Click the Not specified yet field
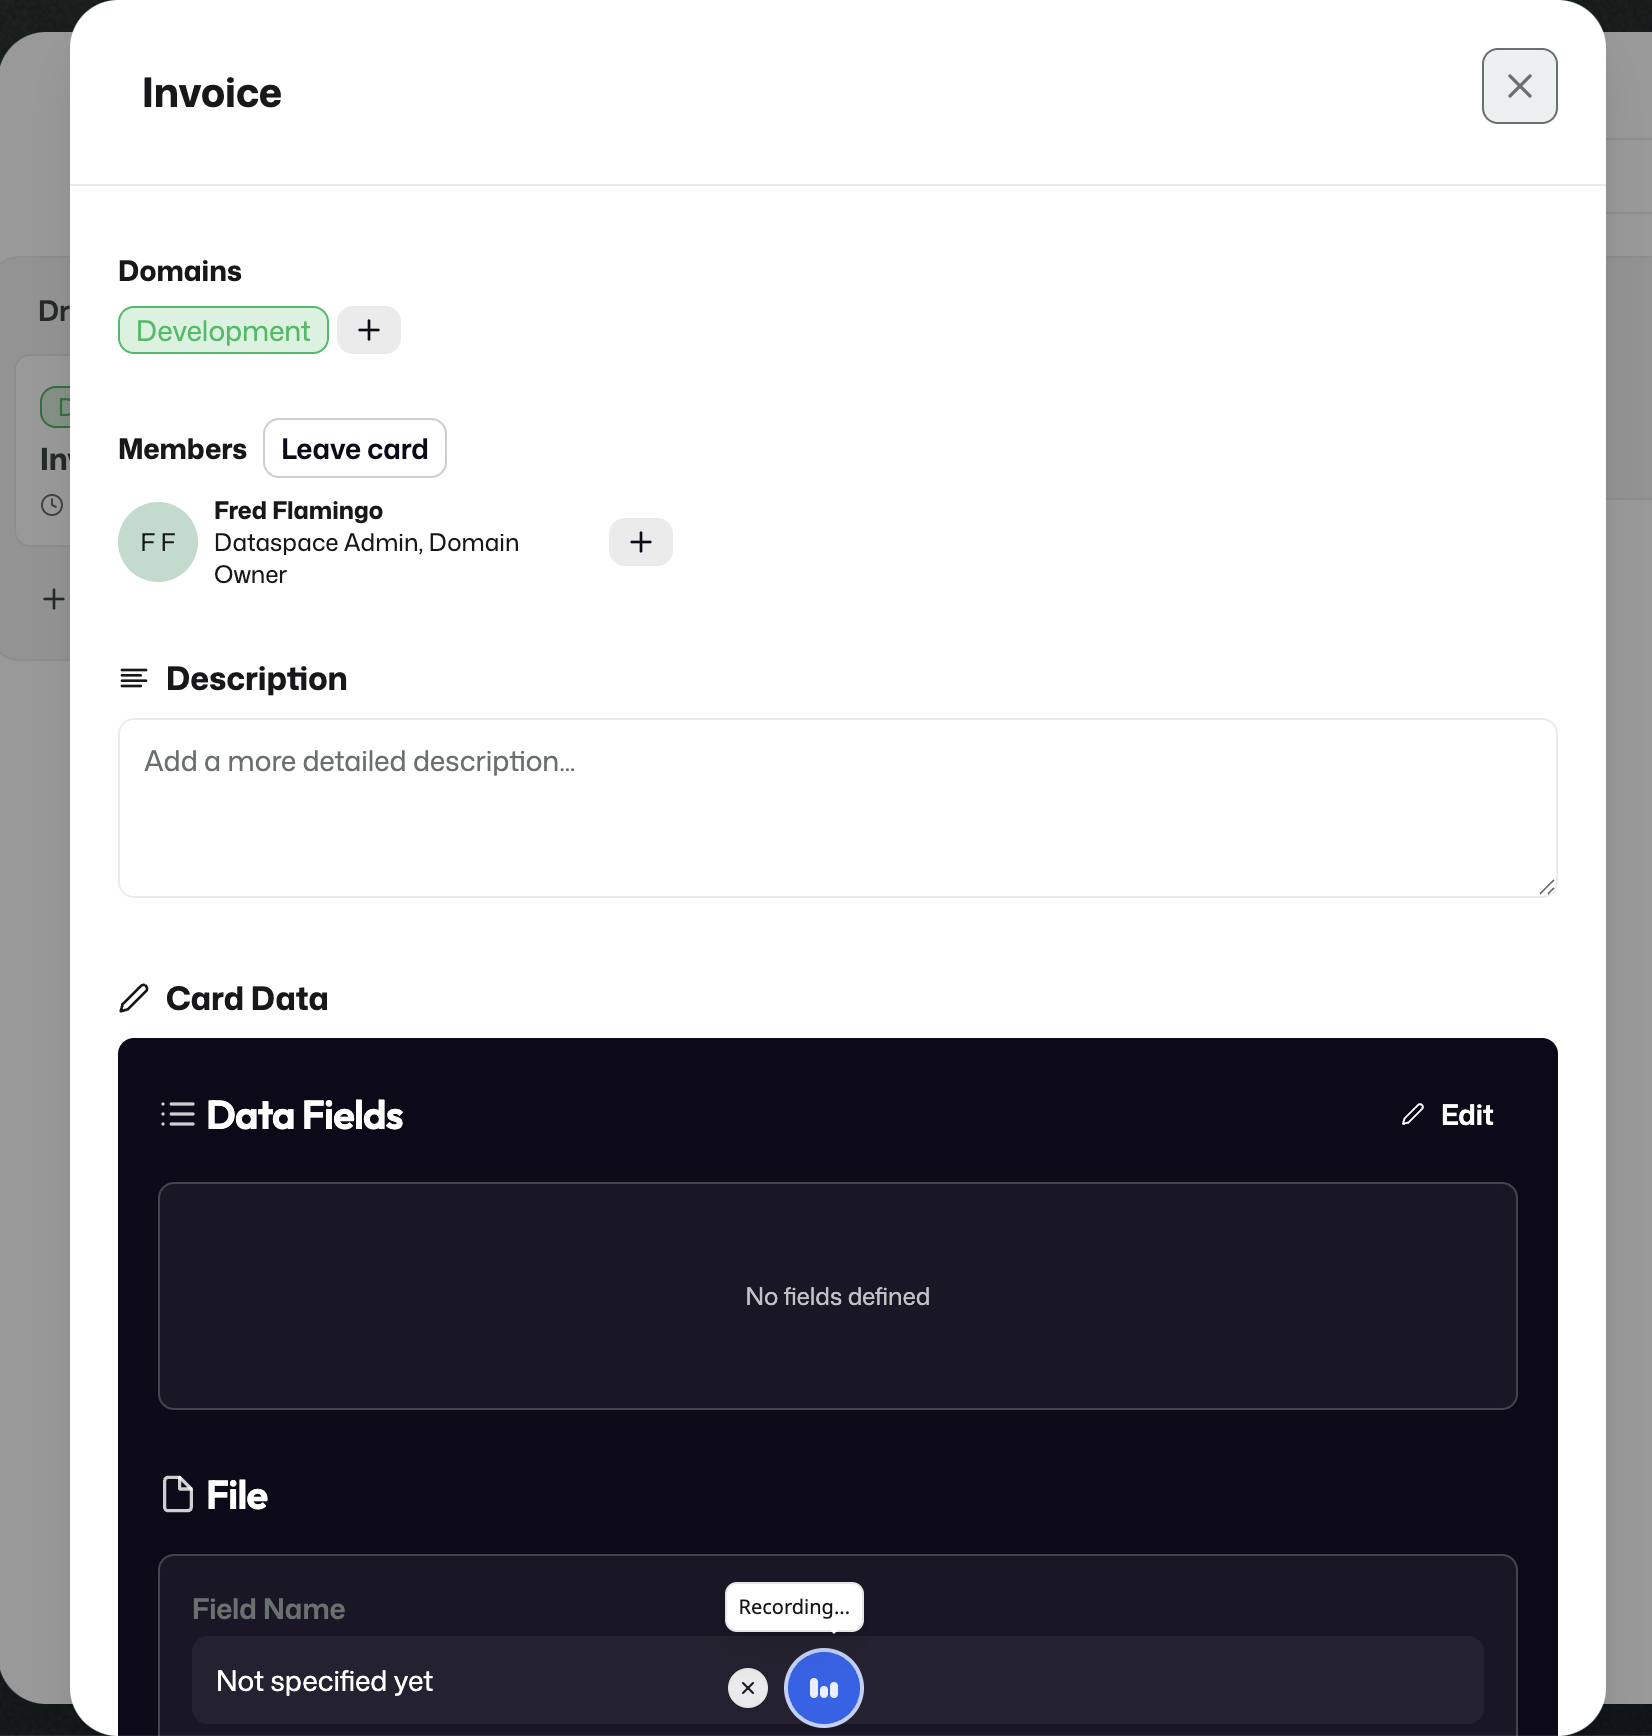1652x1736 pixels. 838,1680
